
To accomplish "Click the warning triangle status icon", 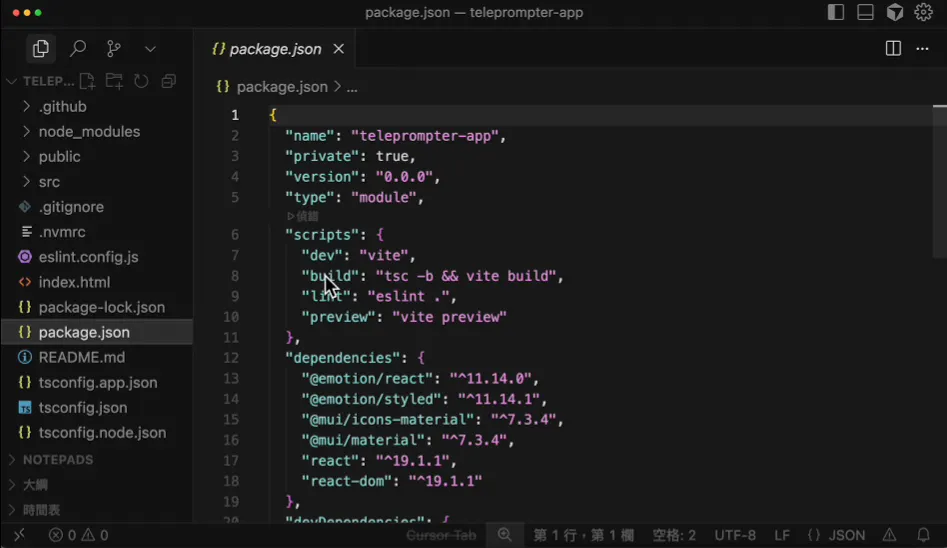I will 889,535.
